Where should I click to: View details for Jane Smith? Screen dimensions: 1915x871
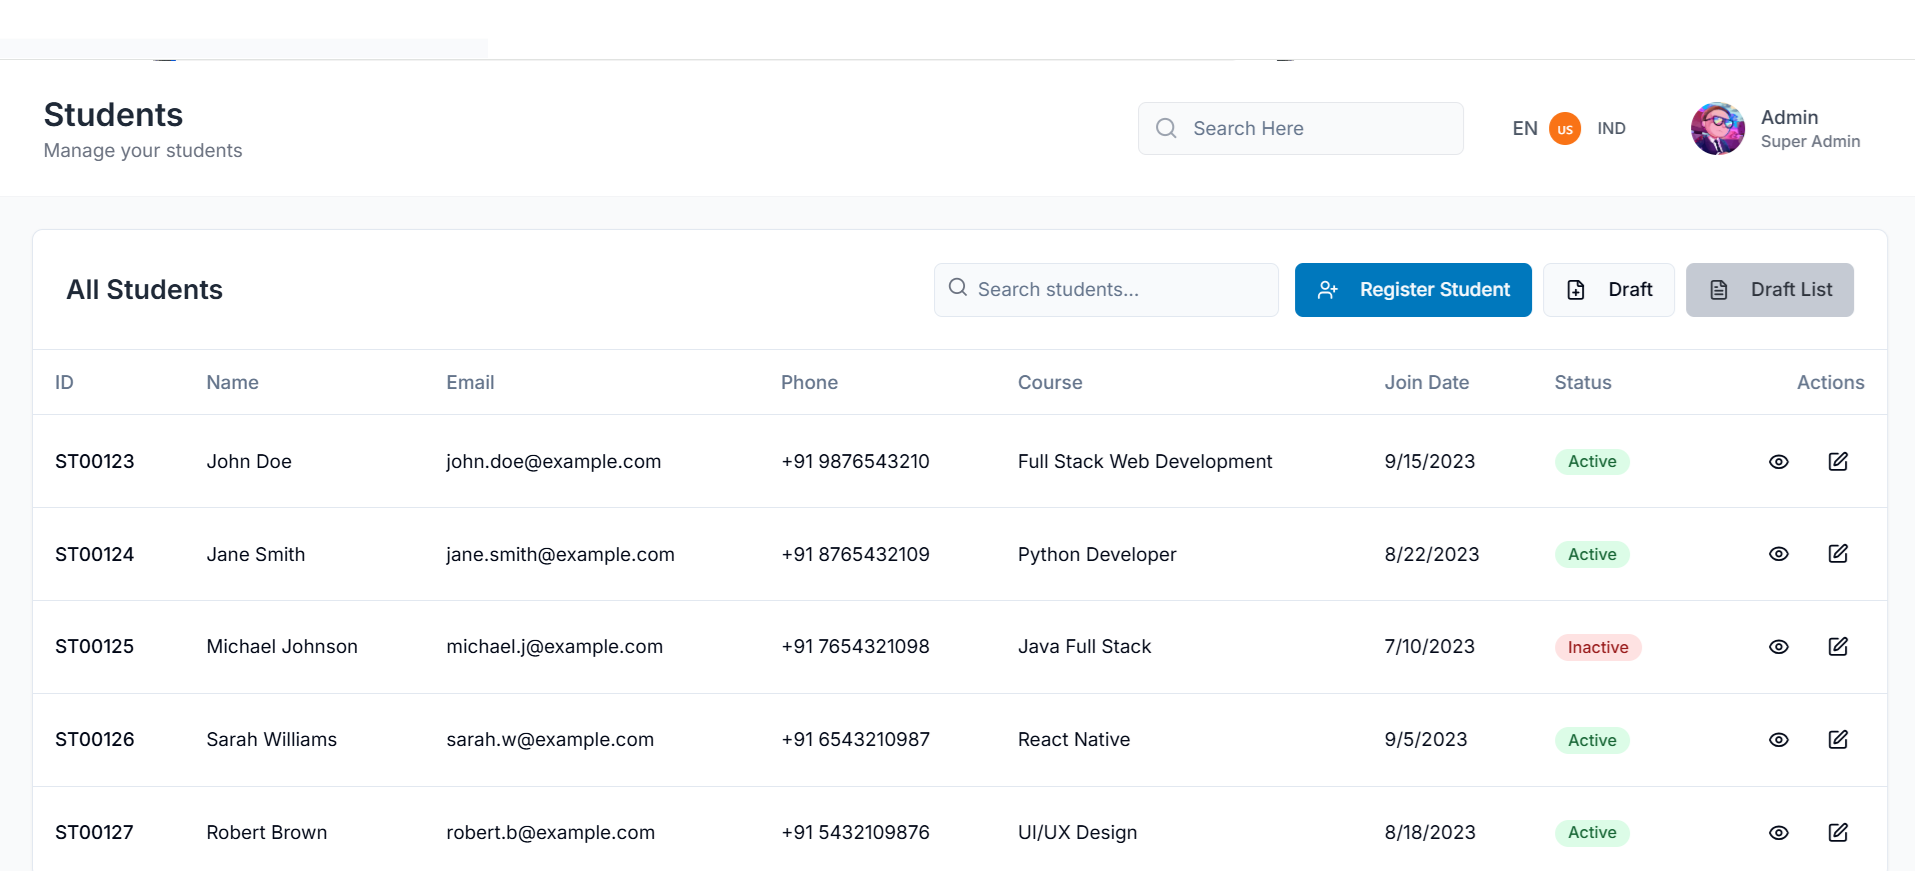[x=1778, y=554]
